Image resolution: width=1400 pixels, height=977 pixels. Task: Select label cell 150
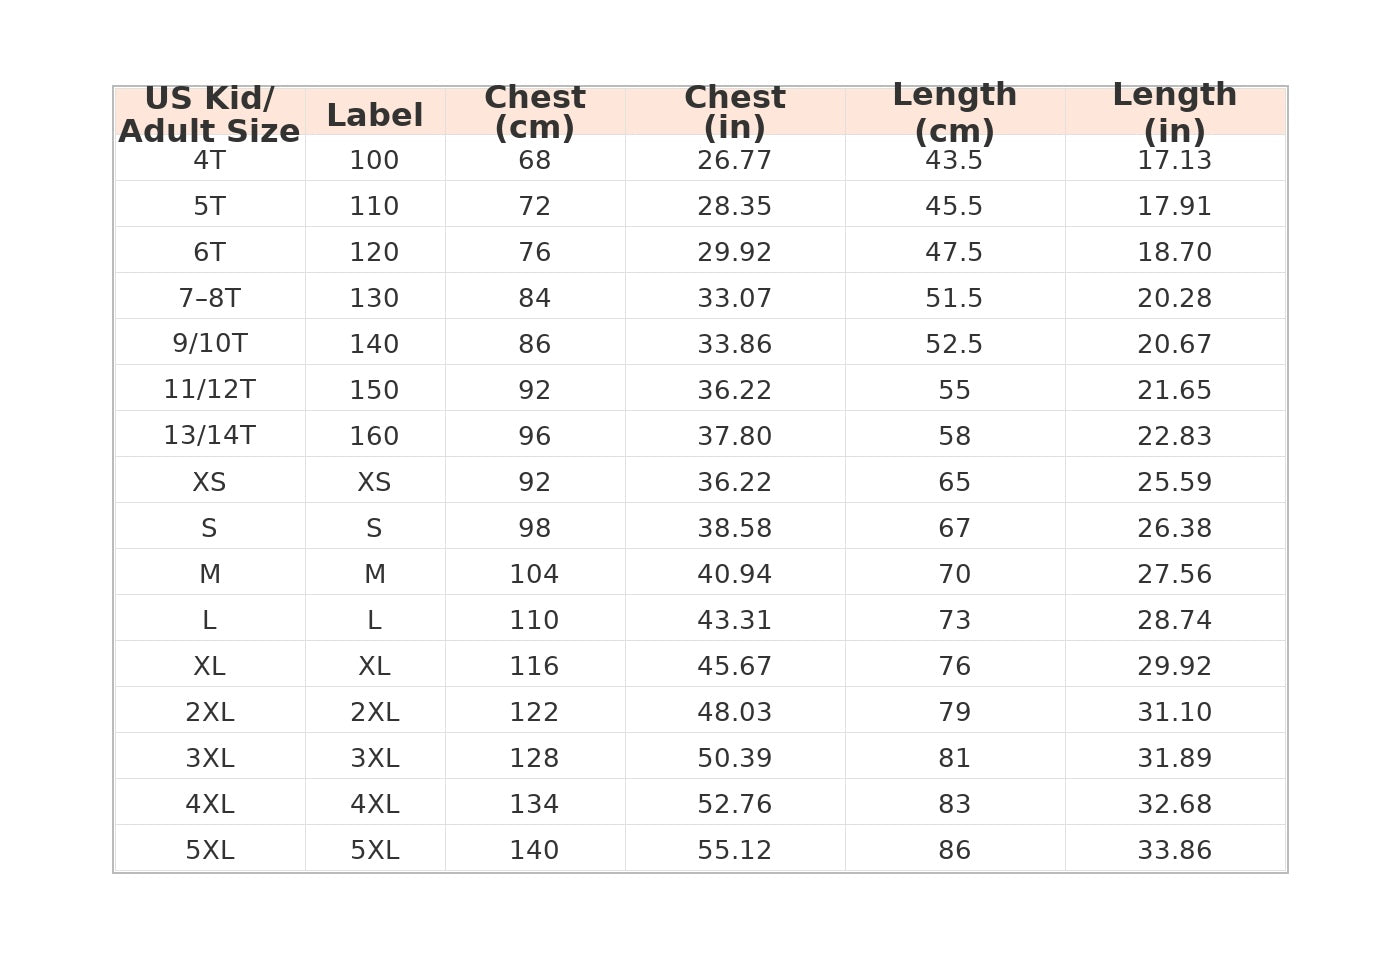375,388
